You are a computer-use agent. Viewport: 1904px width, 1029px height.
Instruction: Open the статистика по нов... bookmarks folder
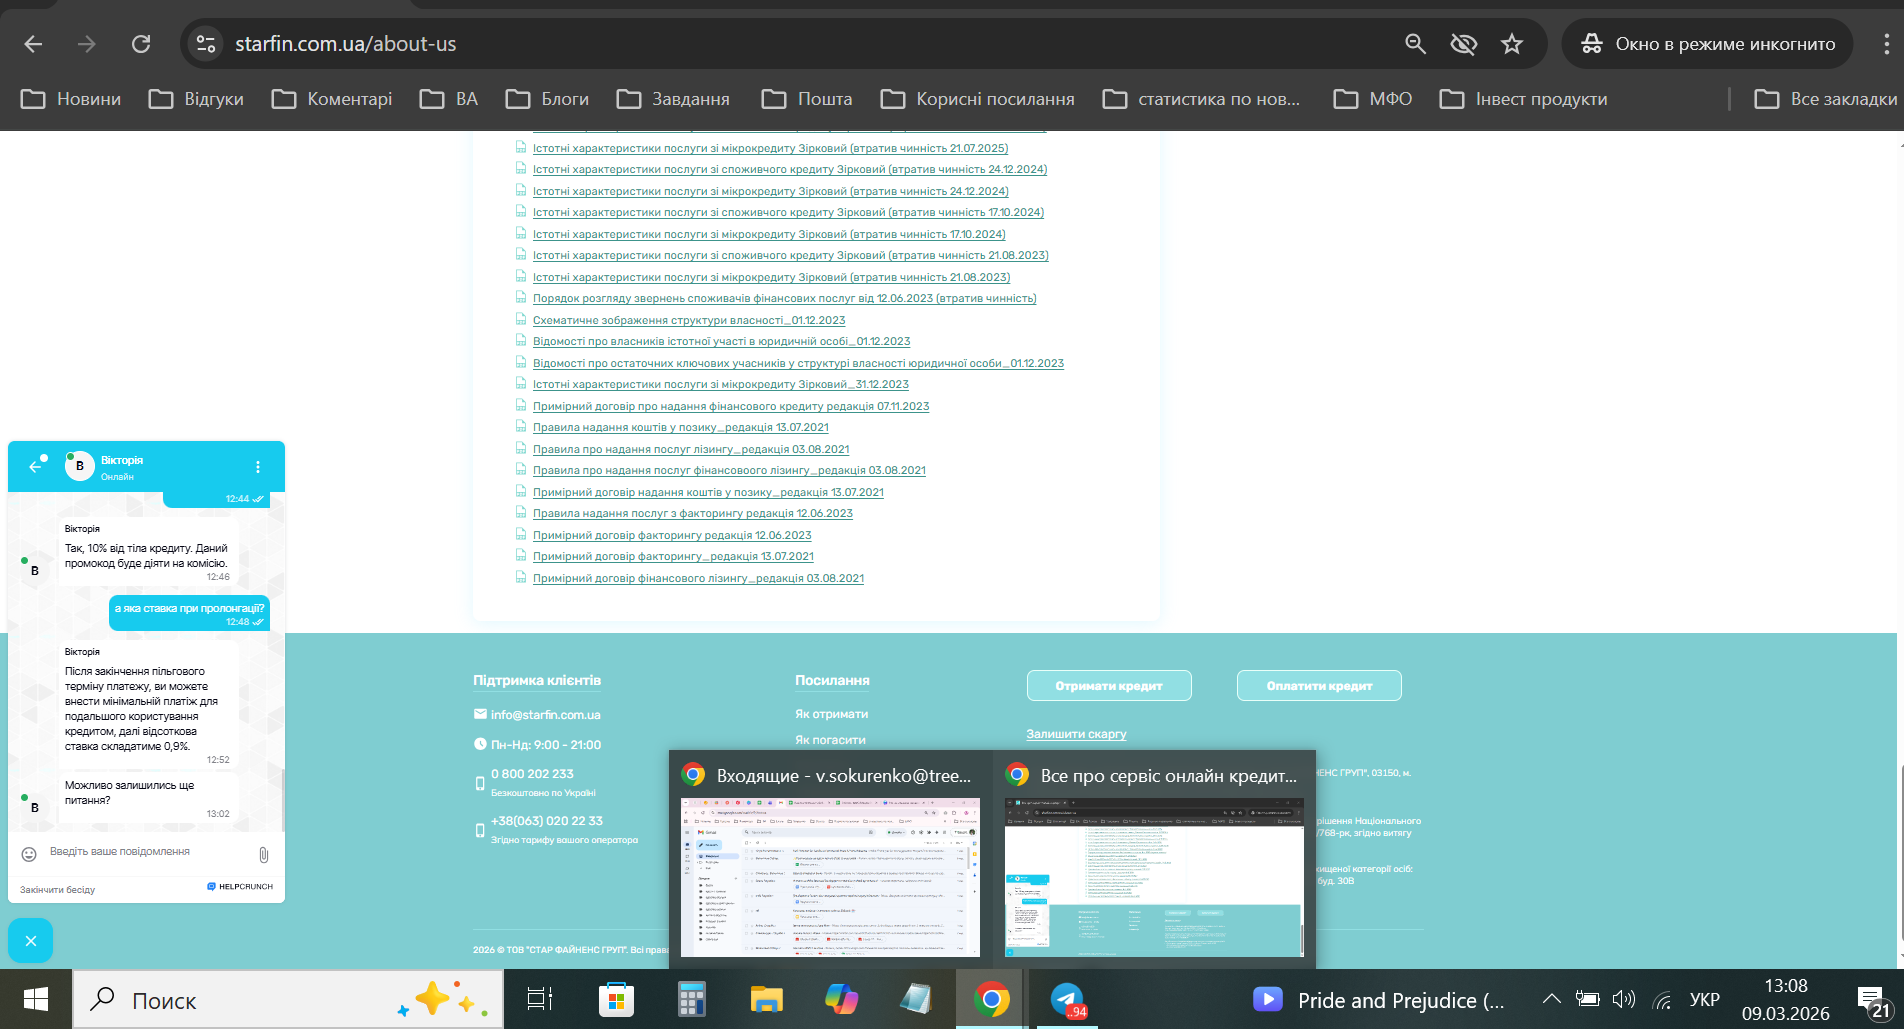1201,99
